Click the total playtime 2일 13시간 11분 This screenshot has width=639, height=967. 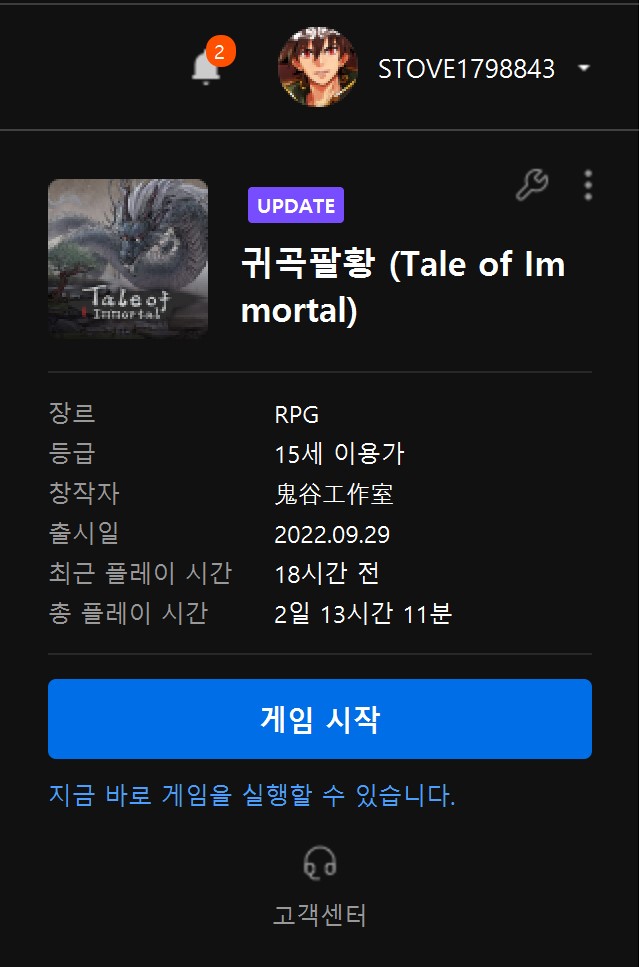click(x=363, y=614)
